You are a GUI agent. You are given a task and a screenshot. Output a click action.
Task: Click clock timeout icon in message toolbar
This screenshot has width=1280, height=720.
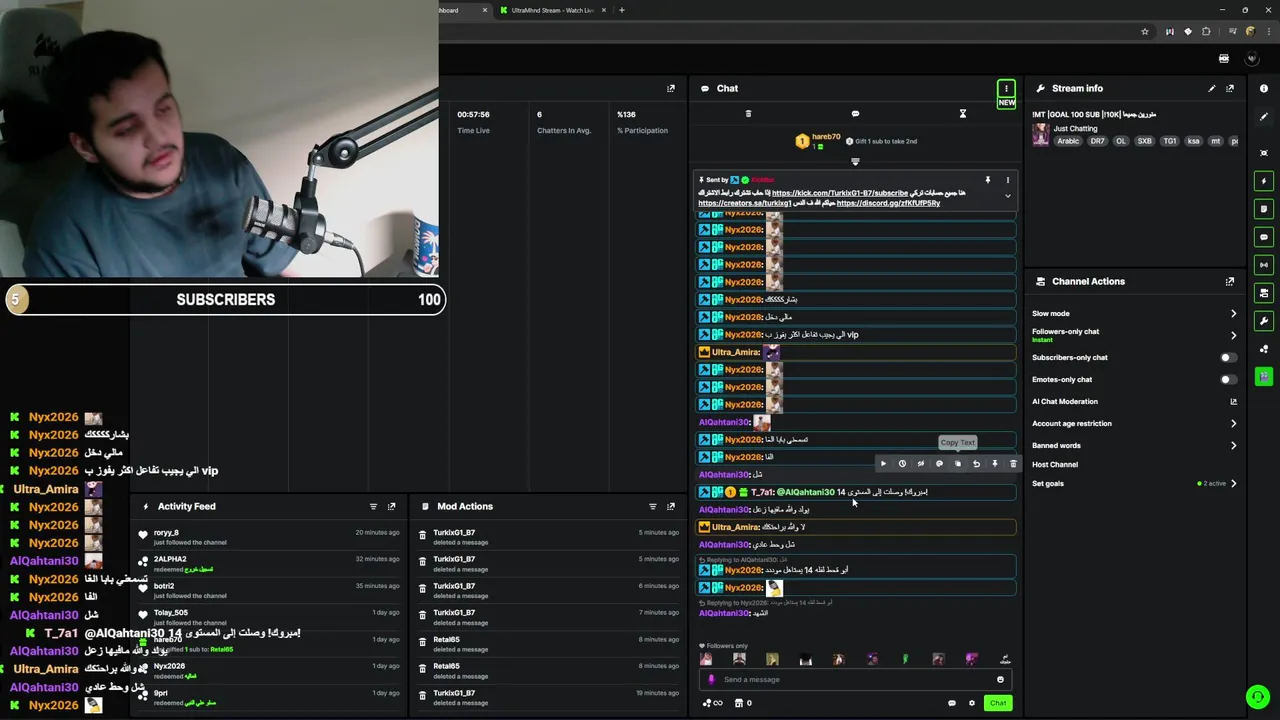[902, 464]
